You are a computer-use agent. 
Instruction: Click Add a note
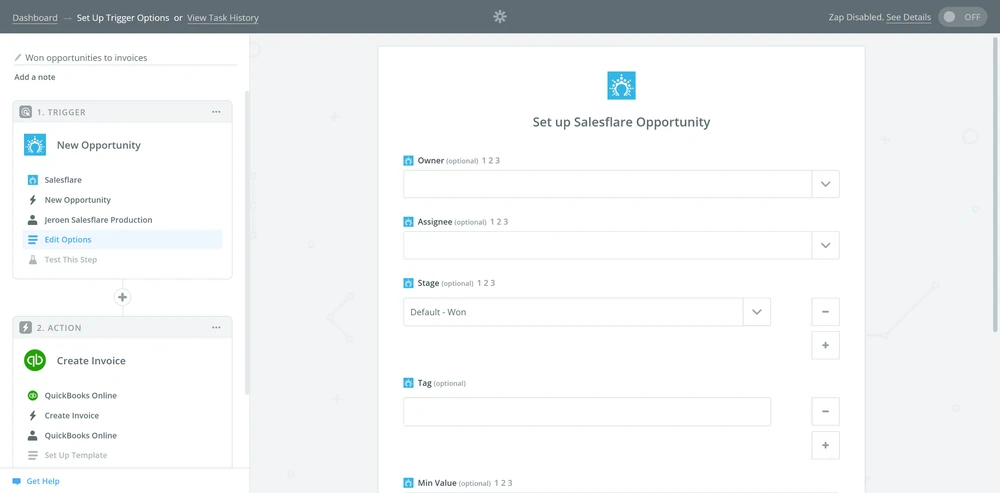pyautogui.click(x=35, y=77)
